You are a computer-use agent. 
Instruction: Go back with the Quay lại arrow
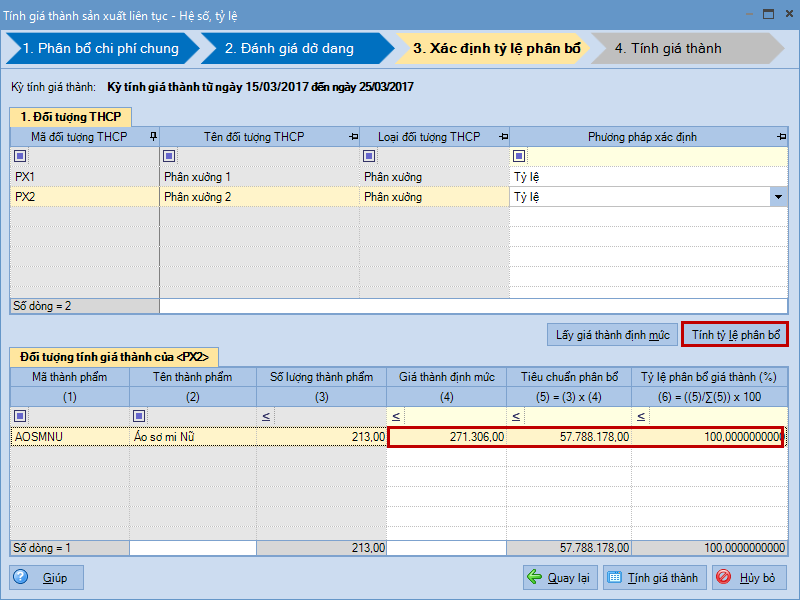[x=558, y=577]
